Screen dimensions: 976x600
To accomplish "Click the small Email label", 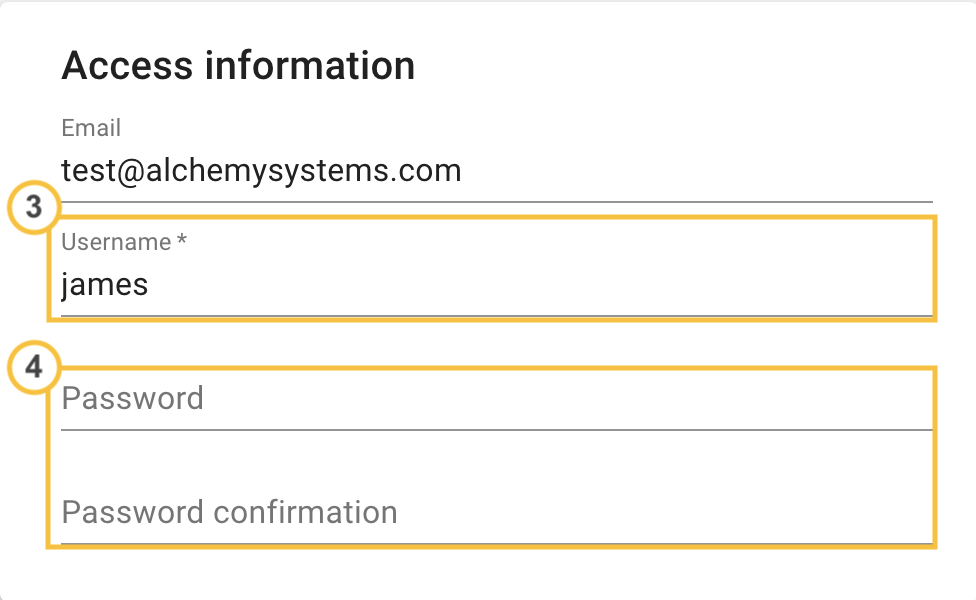I will pyautogui.click(x=91, y=128).
